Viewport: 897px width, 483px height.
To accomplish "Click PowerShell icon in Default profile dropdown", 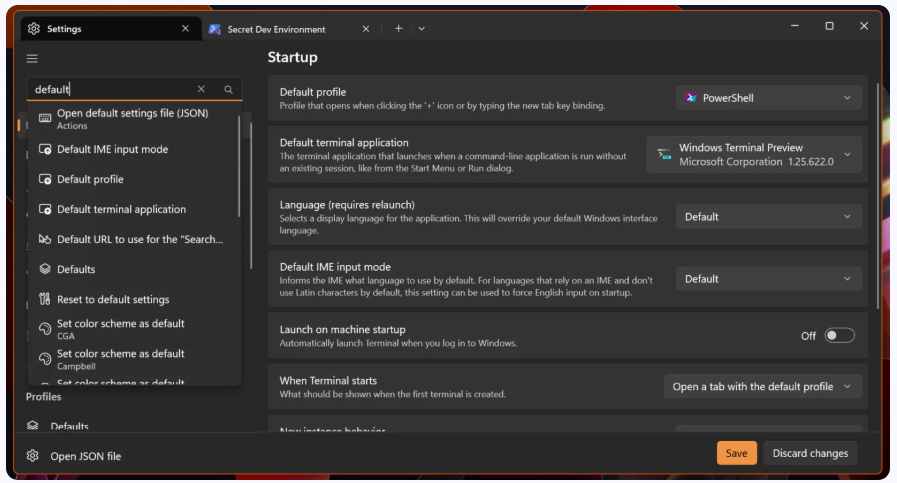I will point(691,98).
